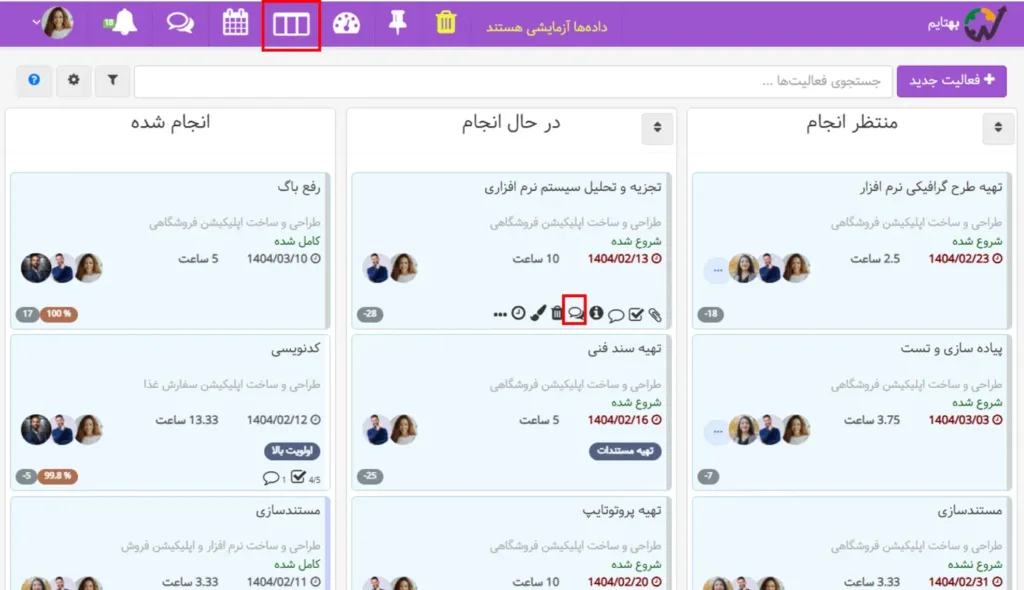Expand the more options dots on the card
The height and width of the screenshot is (590, 1024).
coord(500,312)
